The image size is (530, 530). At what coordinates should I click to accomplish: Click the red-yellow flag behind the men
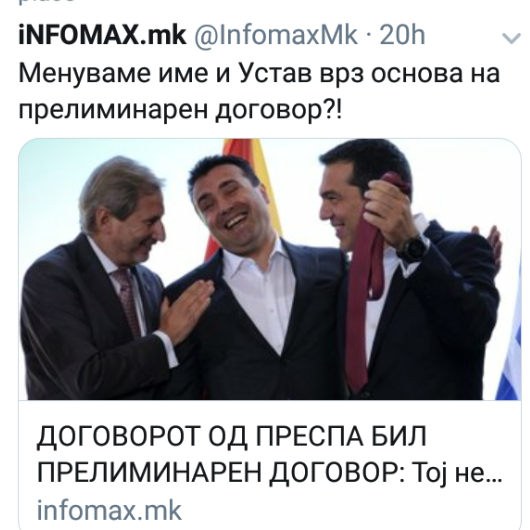tap(246, 189)
